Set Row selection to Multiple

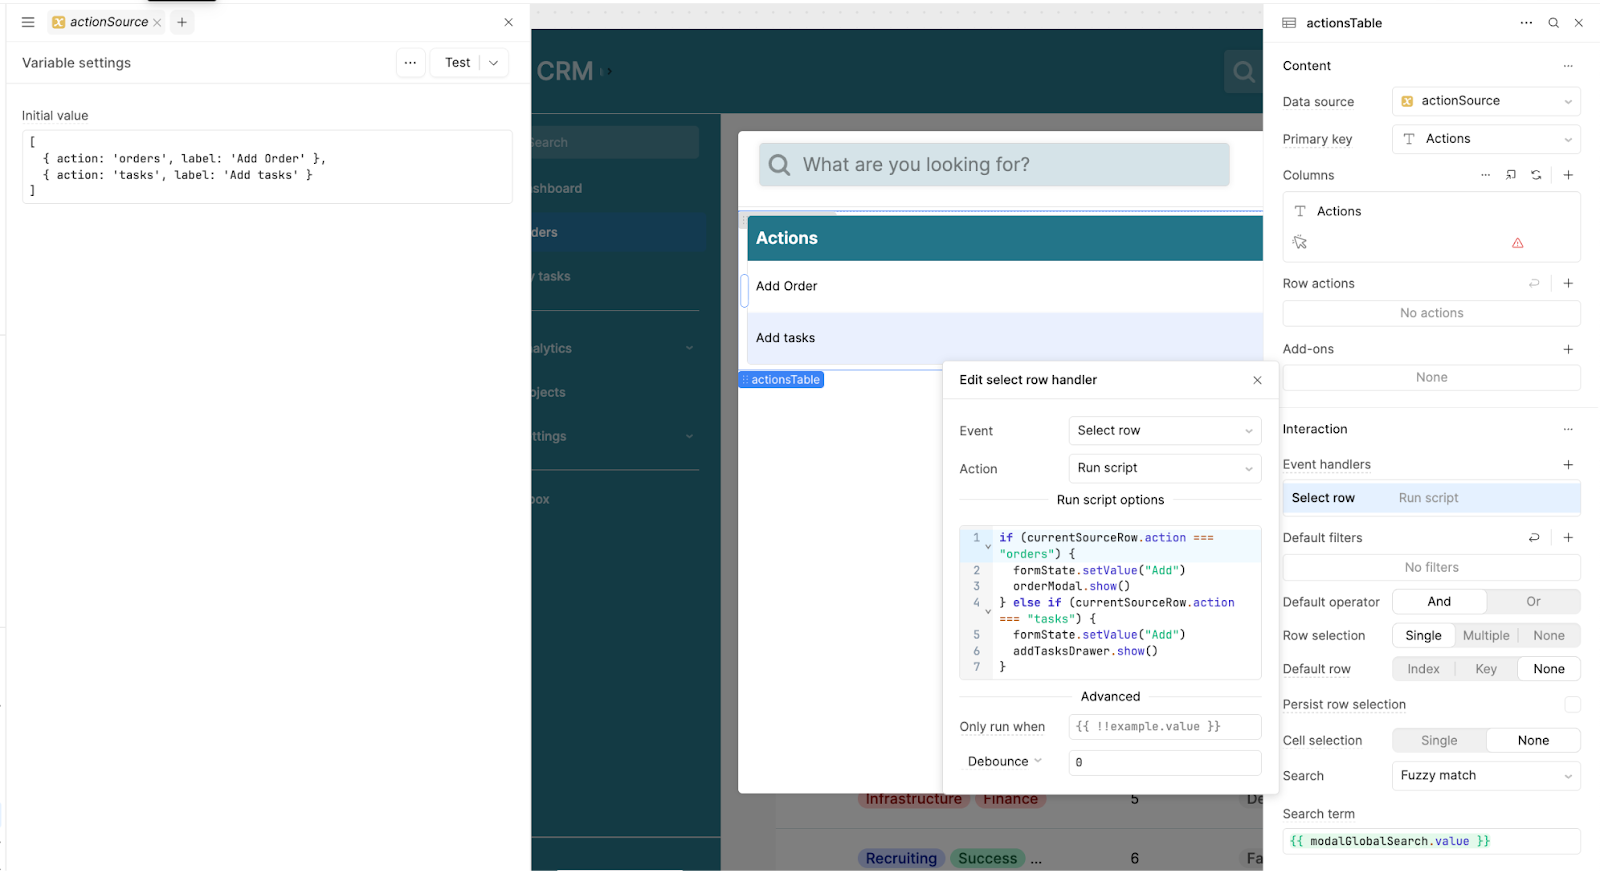click(x=1485, y=636)
